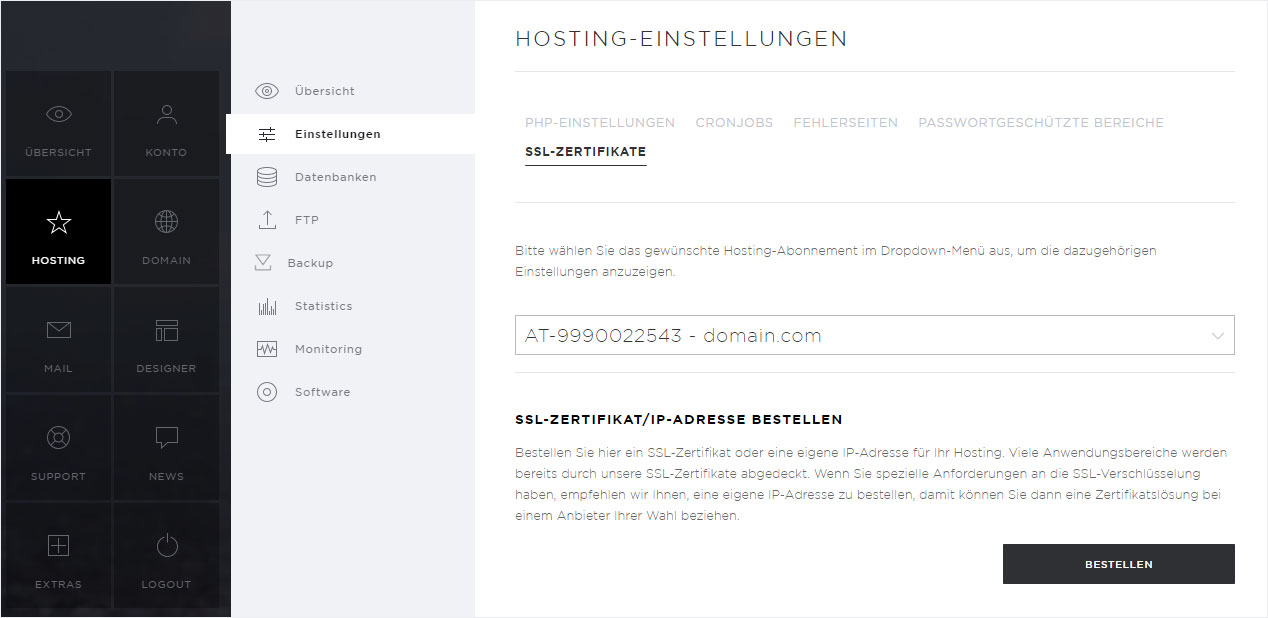Switch to the Cronjobs tab

coord(734,123)
